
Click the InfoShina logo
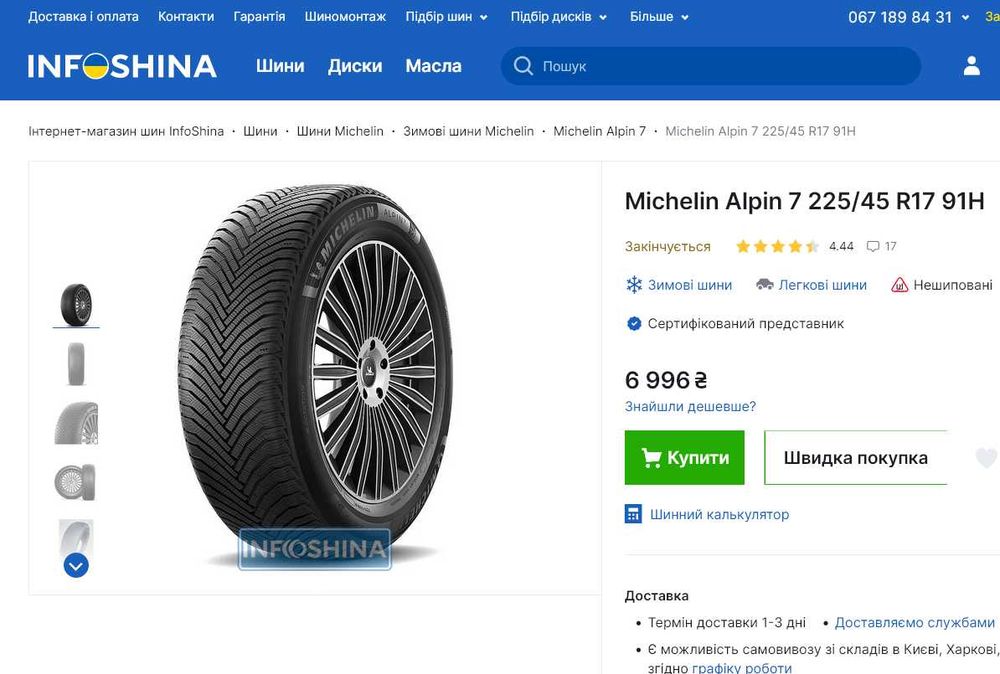(x=122, y=66)
